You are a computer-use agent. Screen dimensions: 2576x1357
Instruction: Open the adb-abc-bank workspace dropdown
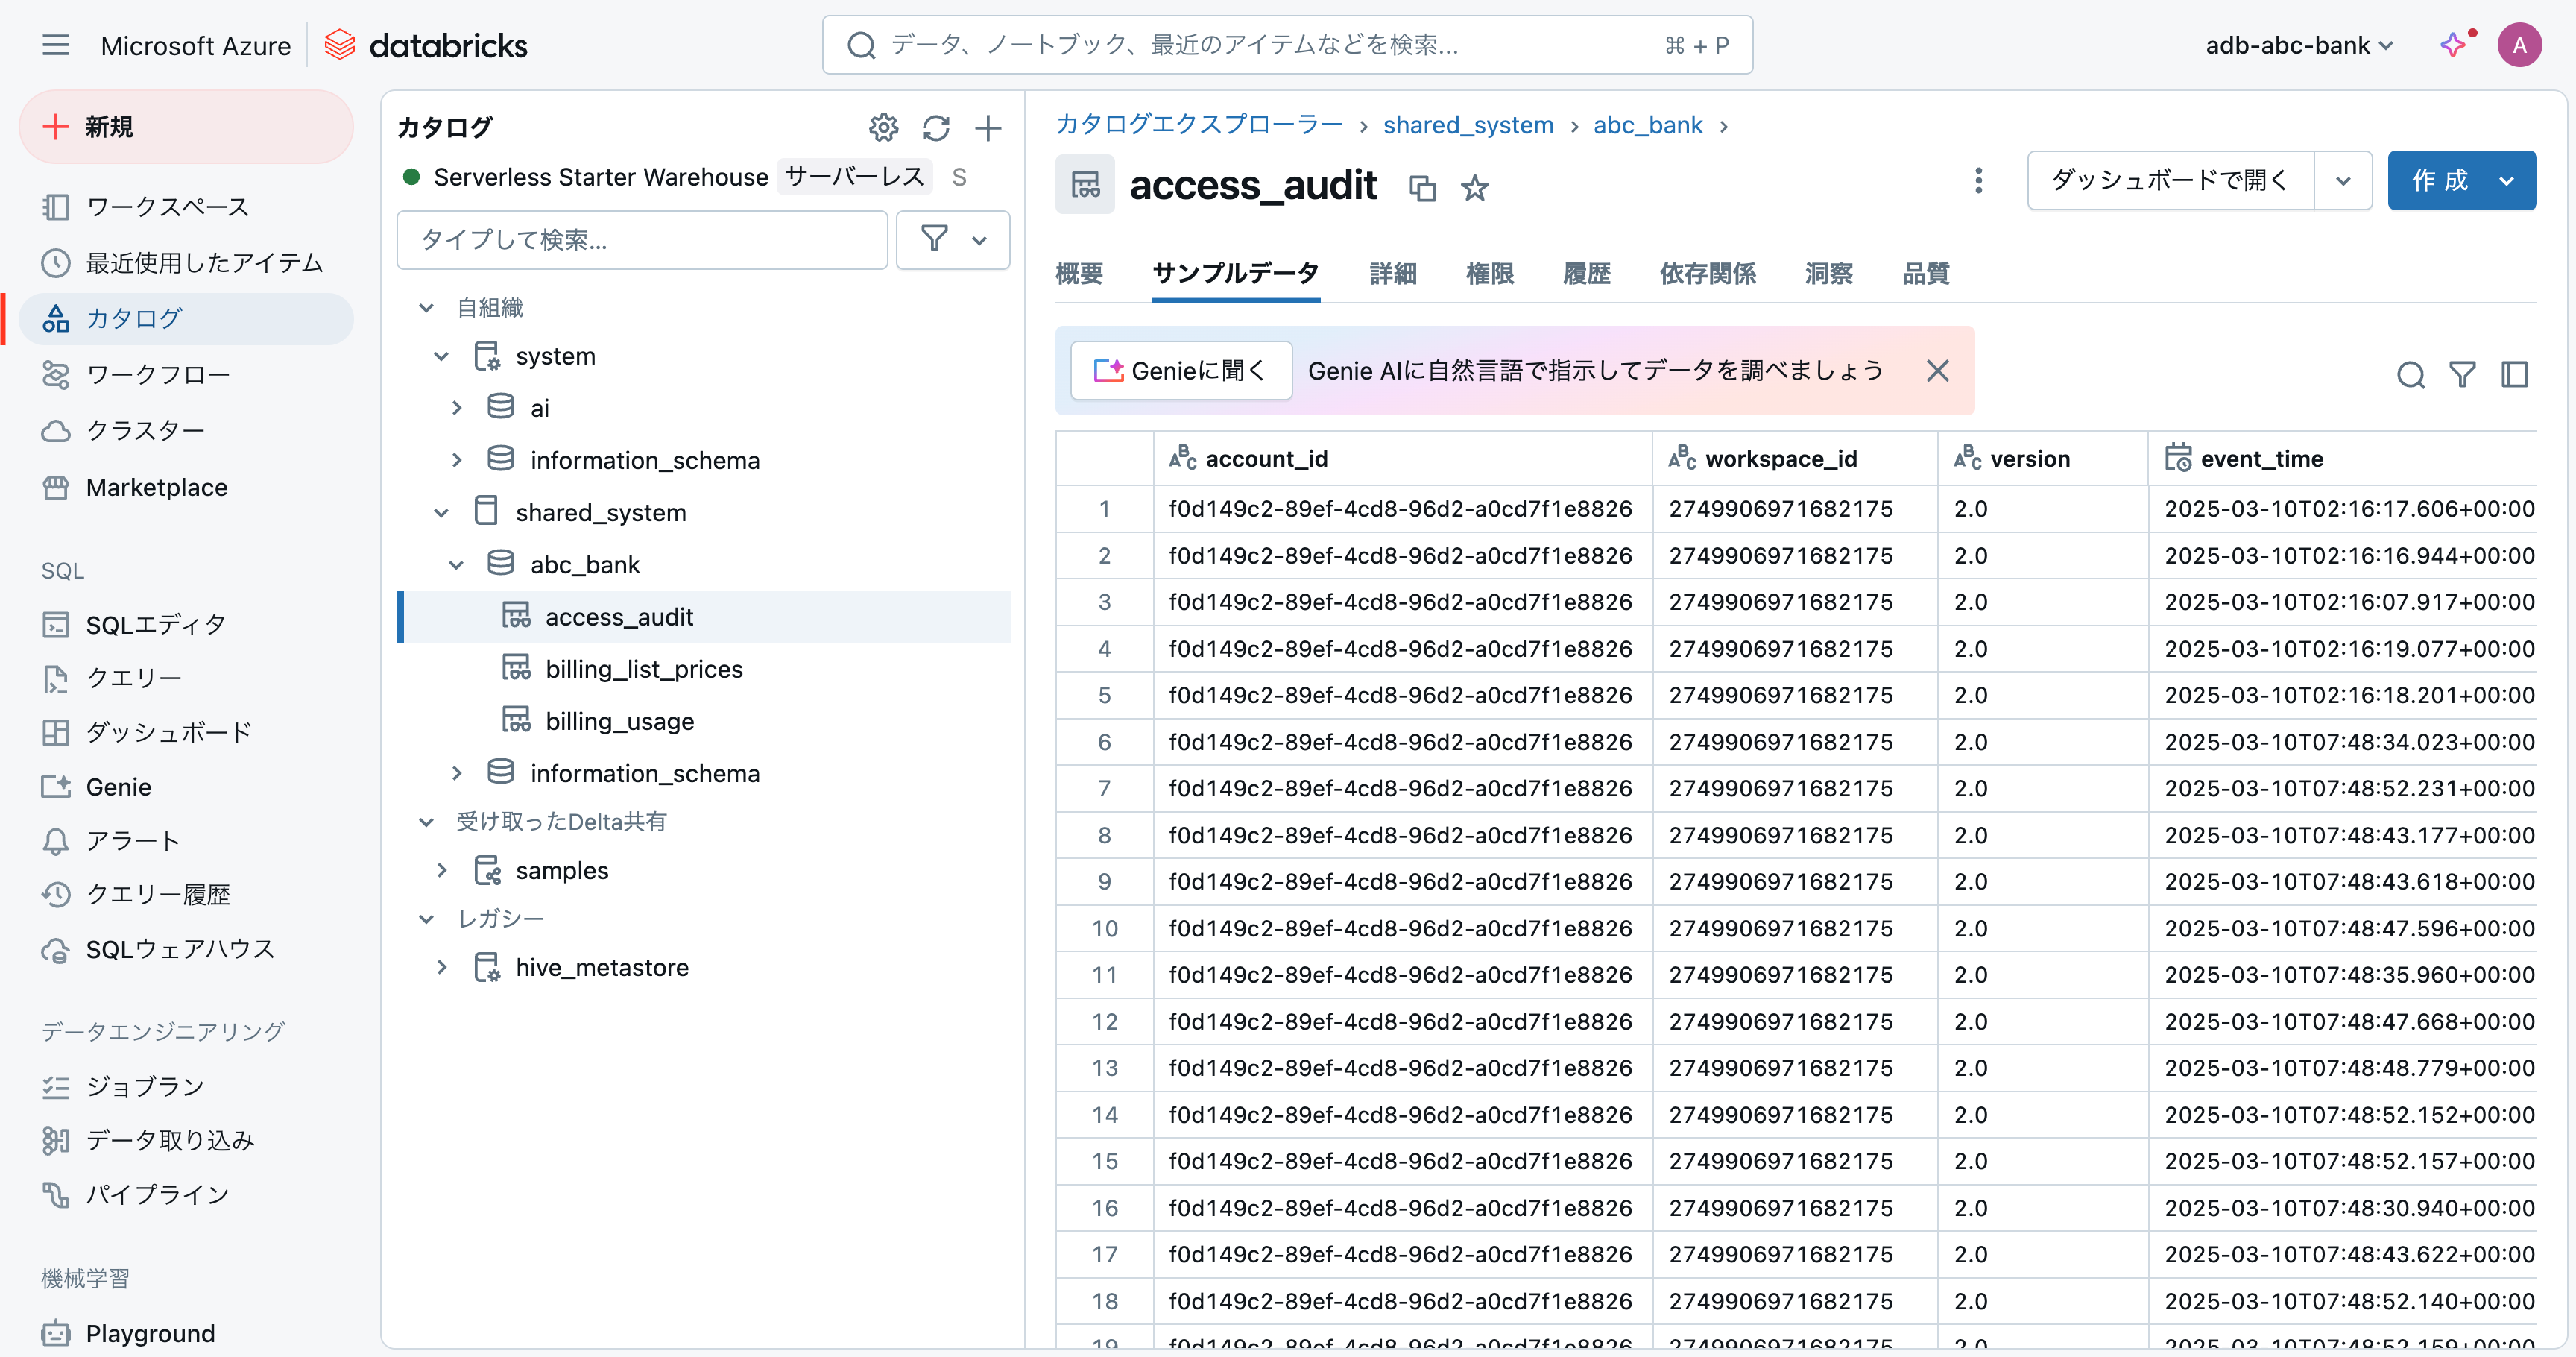(2298, 45)
